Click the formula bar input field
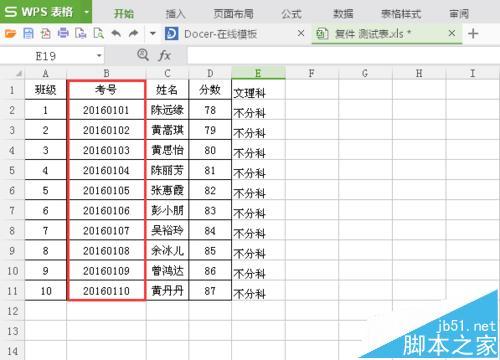500x360 pixels. point(343,55)
